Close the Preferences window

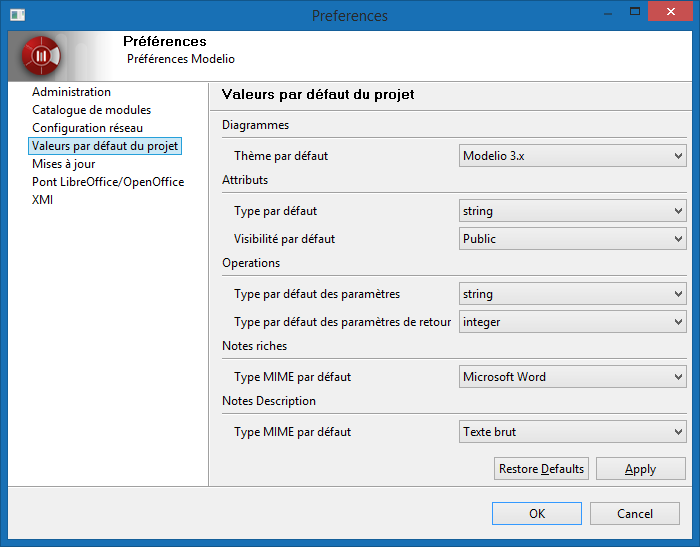(671, 11)
